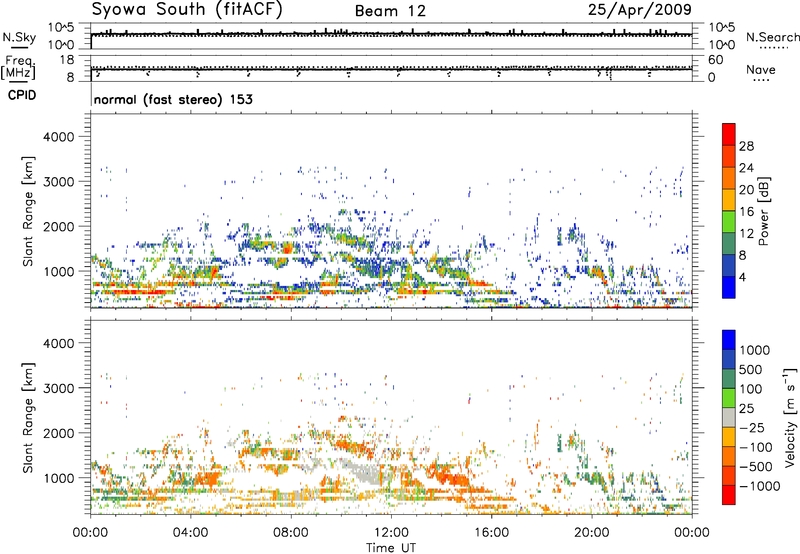
Task: Click the '16:00' time axis tick label
Action: (492, 533)
